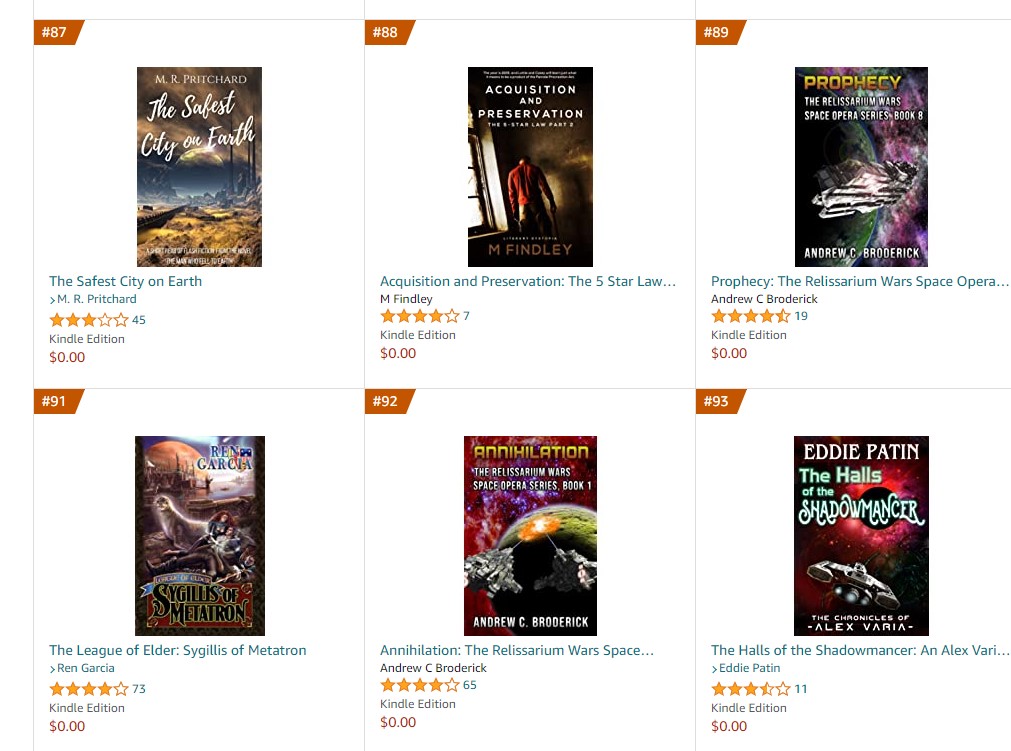1011x751 pixels.
Task: Open Annihilation Relissarium Wars Book 1 cover
Action: [x=530, y=536]
